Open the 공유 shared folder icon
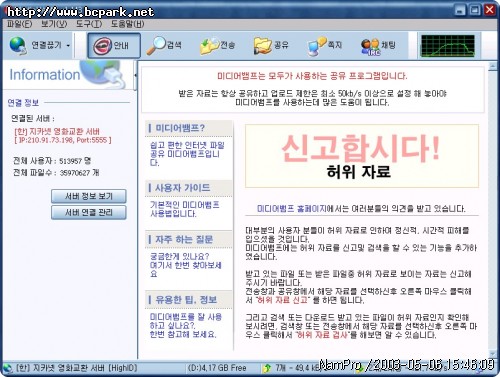Screen dimensions: 500x377 coord(263,46)
